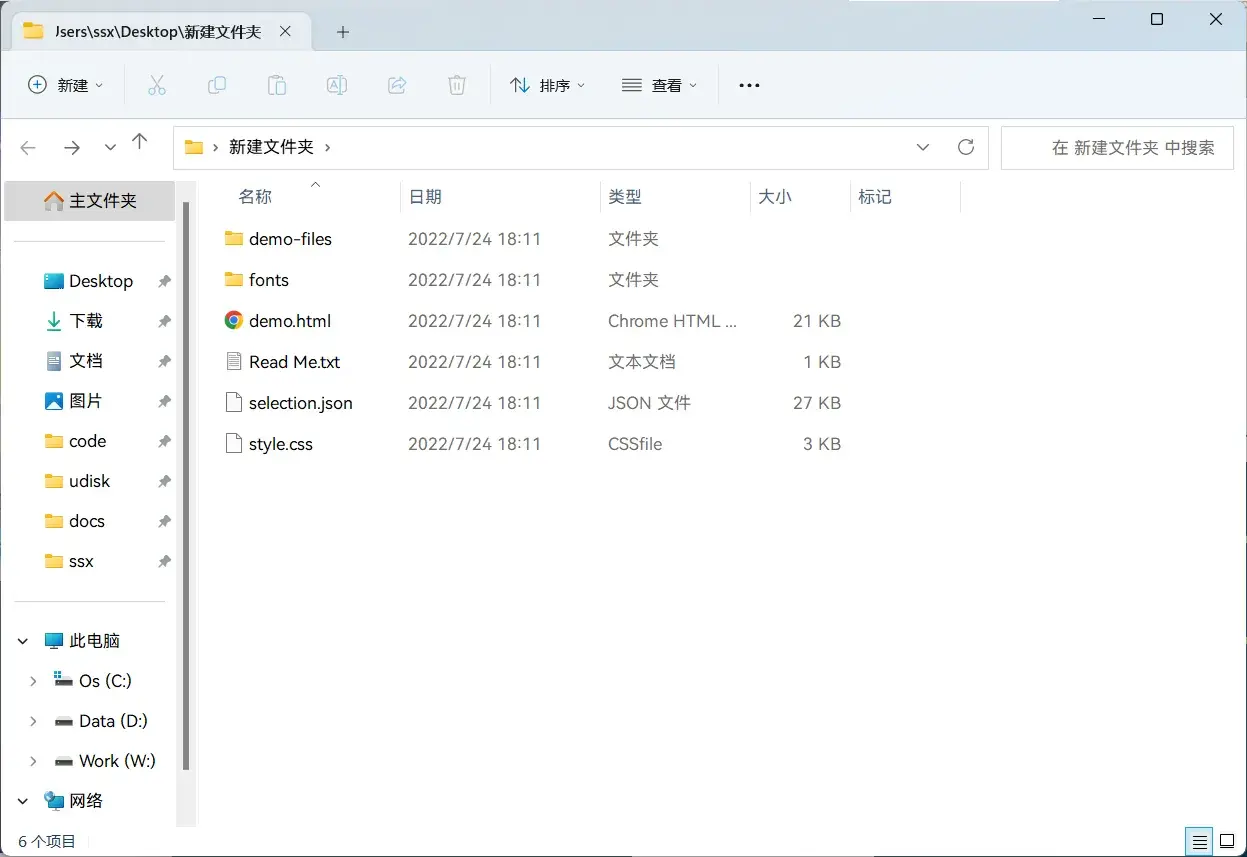Open the three-dot more options menu
This screenshot has width=1247, height=857.
(749, 86)
